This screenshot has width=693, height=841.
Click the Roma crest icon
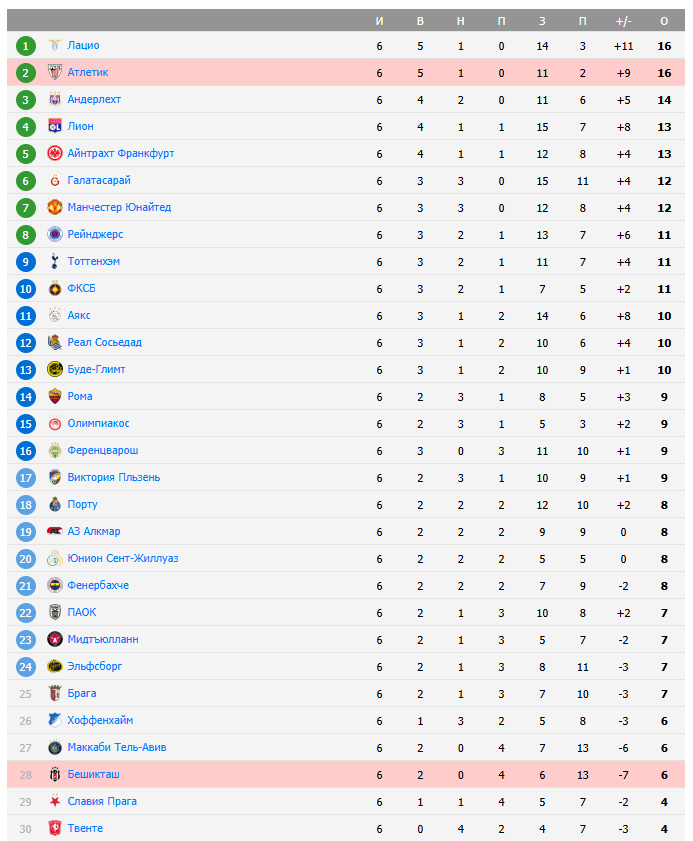pyautogui.click(x=55, y=396)
